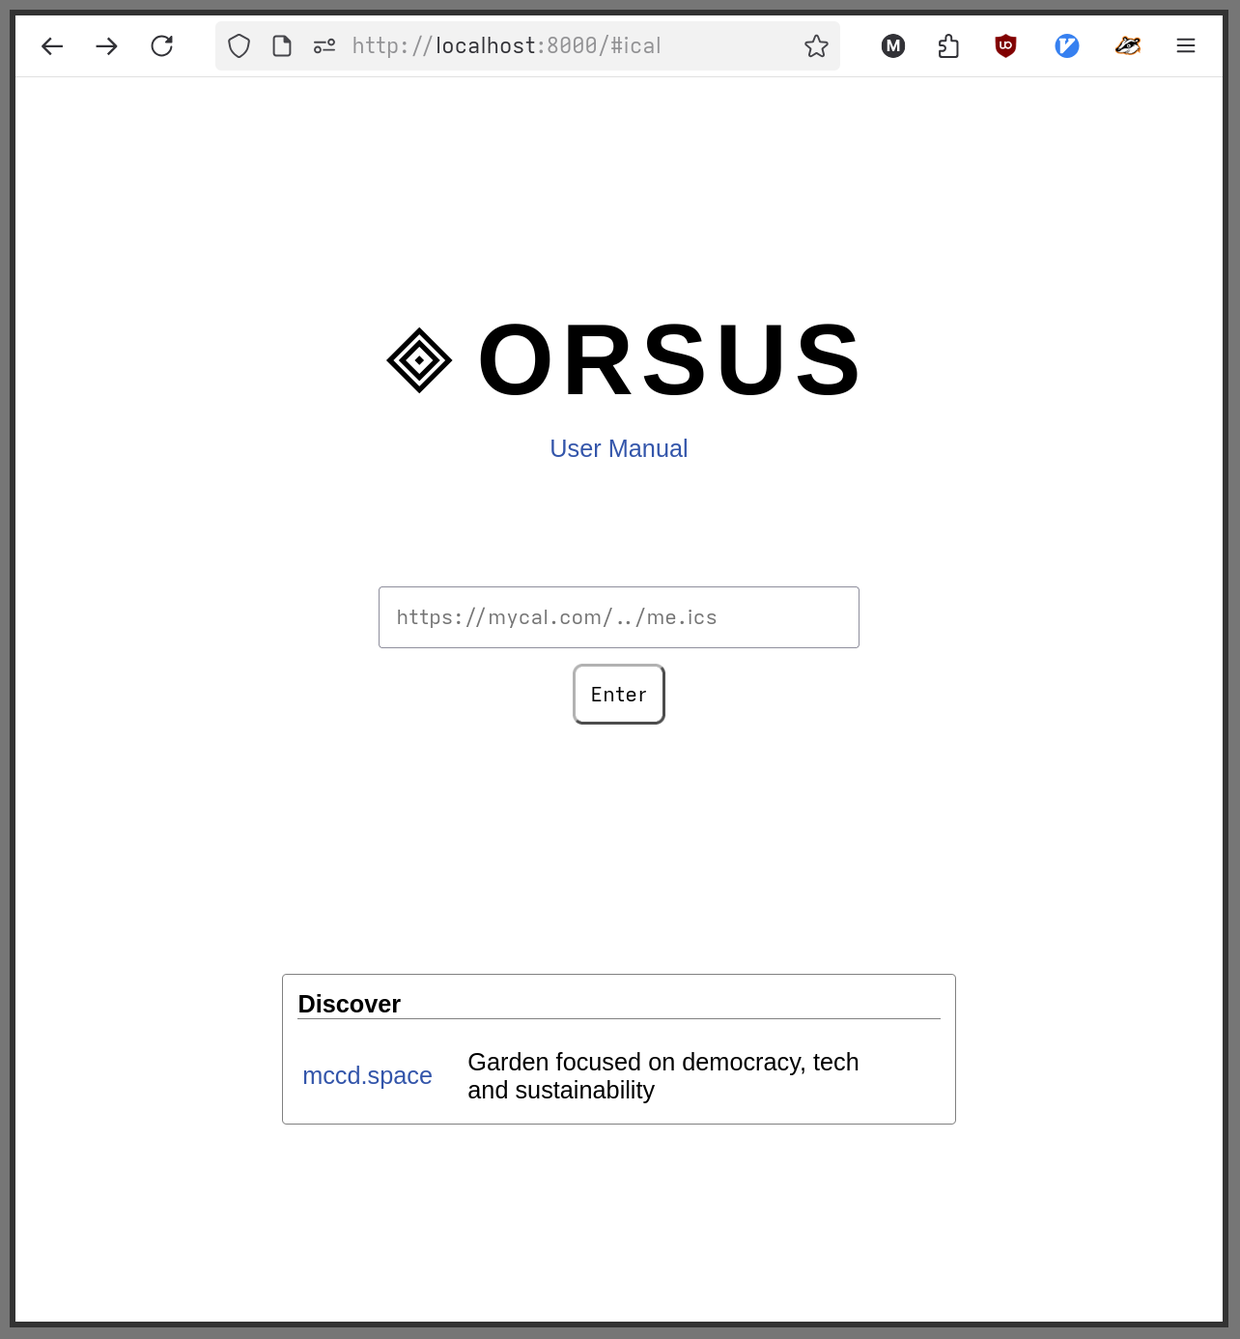Open the M extension icon
Image resolution: width=1240 pixels, height=1339 pixels.
tap(893, 46)
